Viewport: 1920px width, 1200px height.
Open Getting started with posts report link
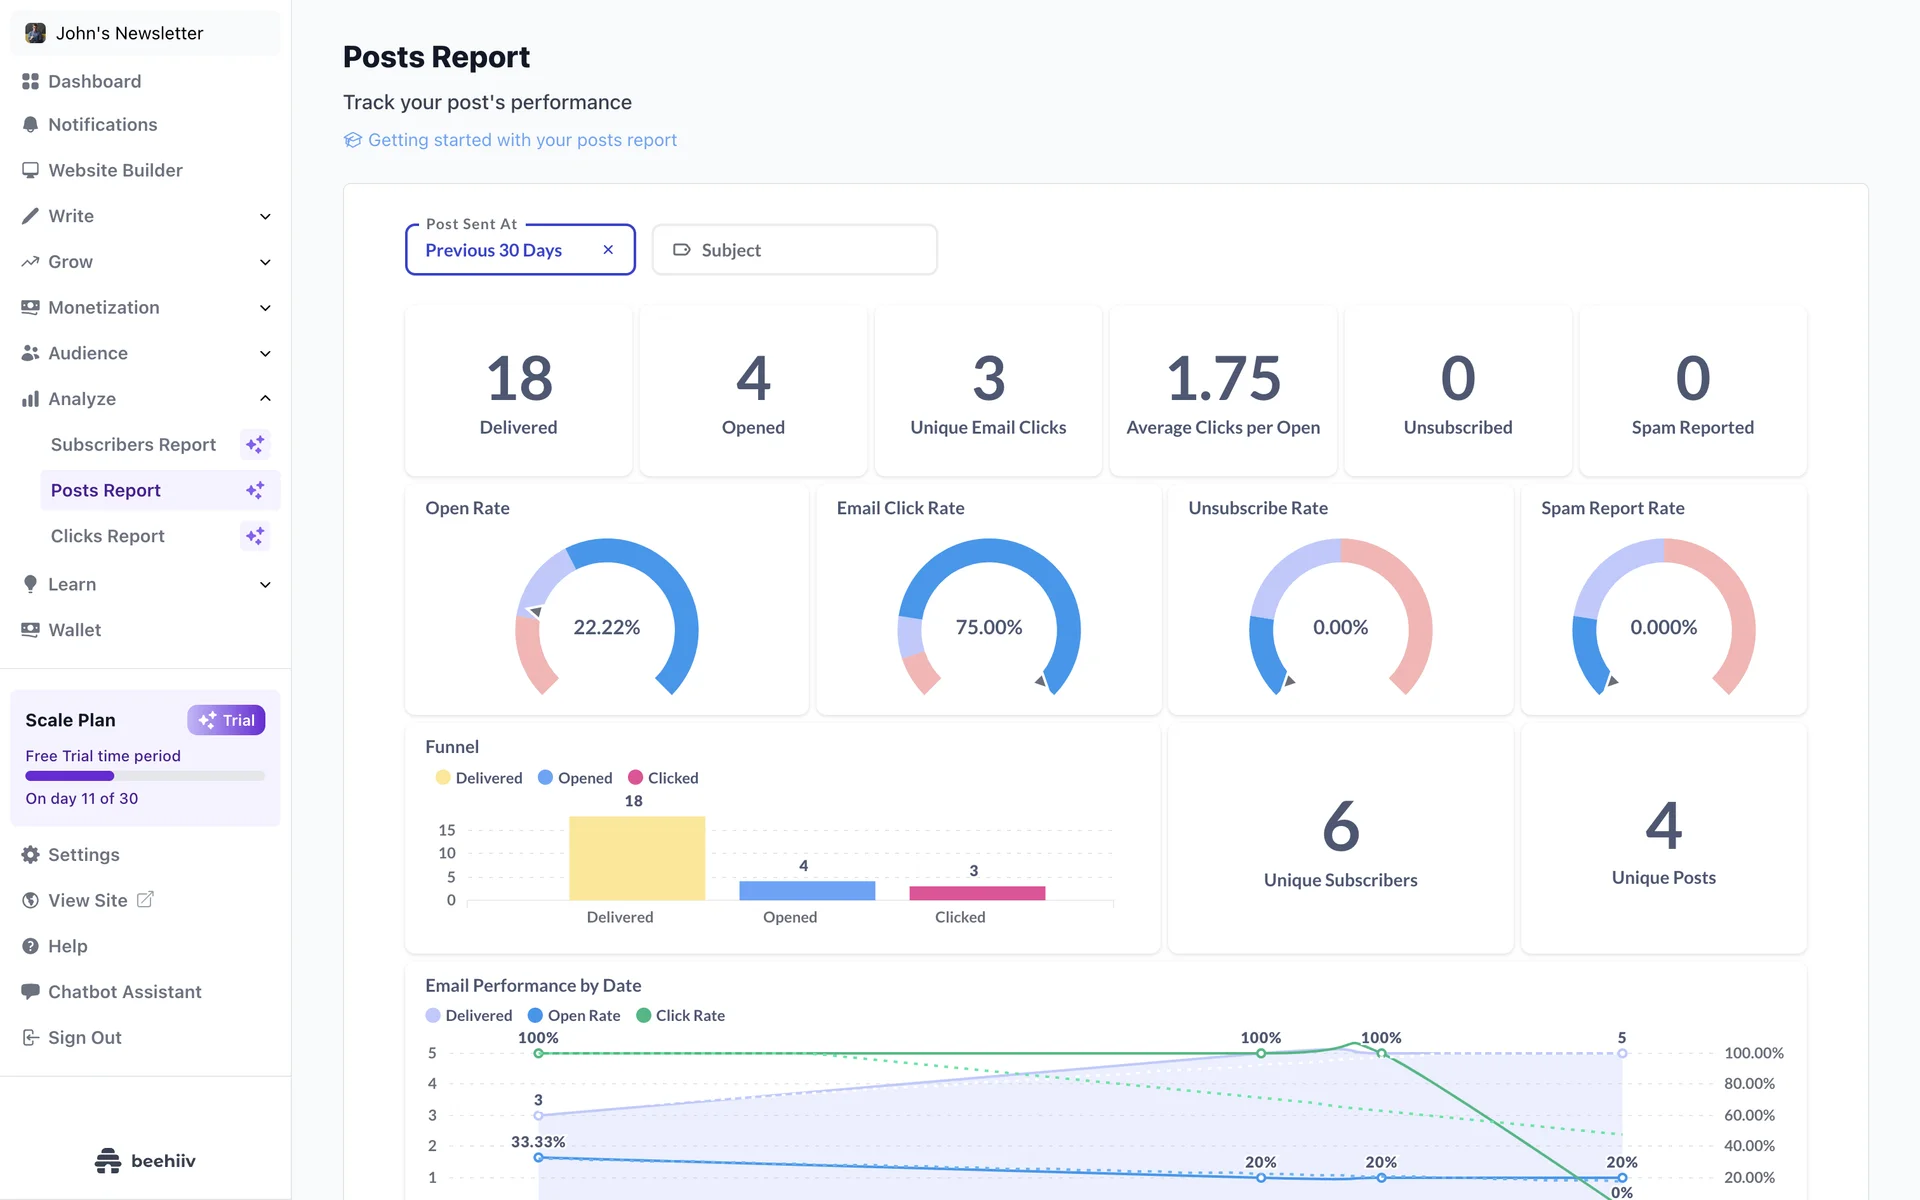(x=521, y=140)
